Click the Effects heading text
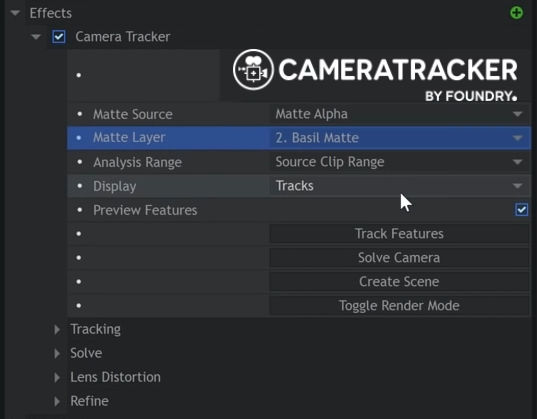537x419 pixels. point(51,13)
